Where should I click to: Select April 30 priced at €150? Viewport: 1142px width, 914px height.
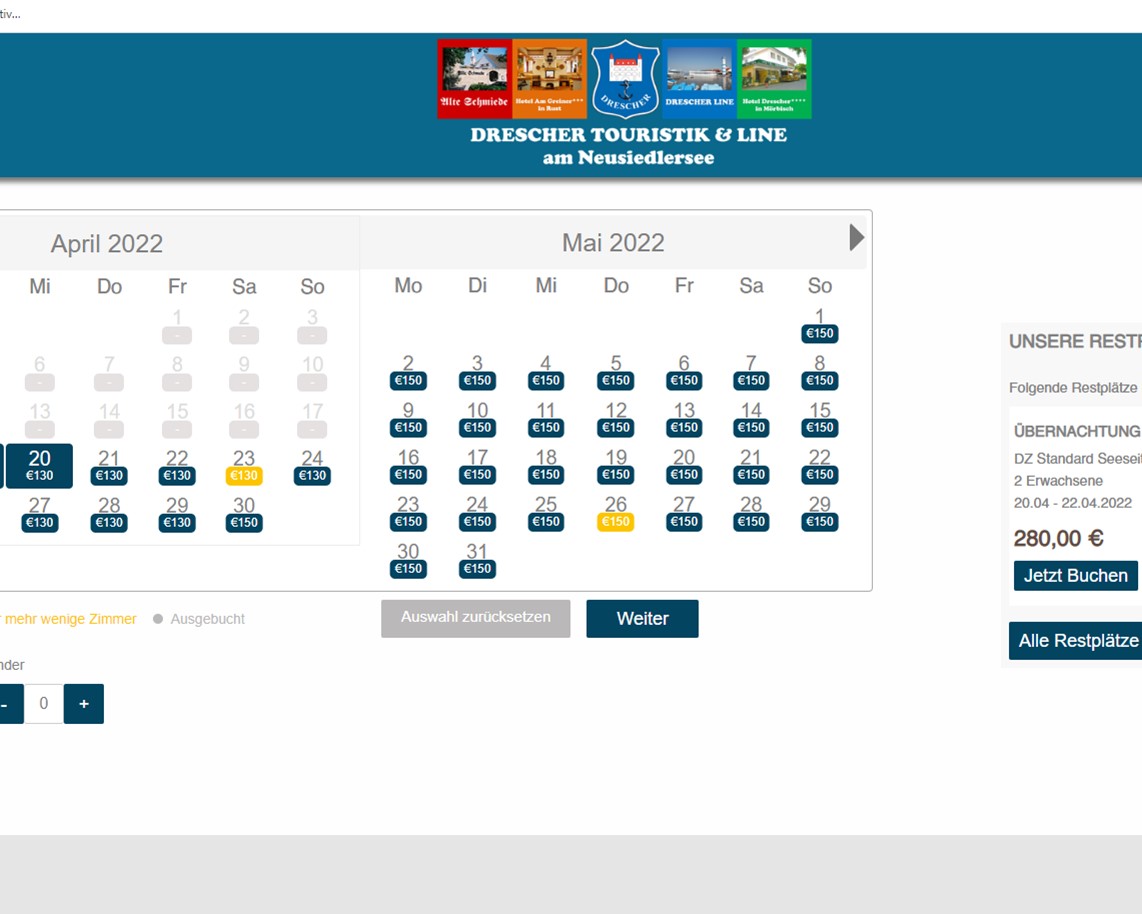coord(244,513)
